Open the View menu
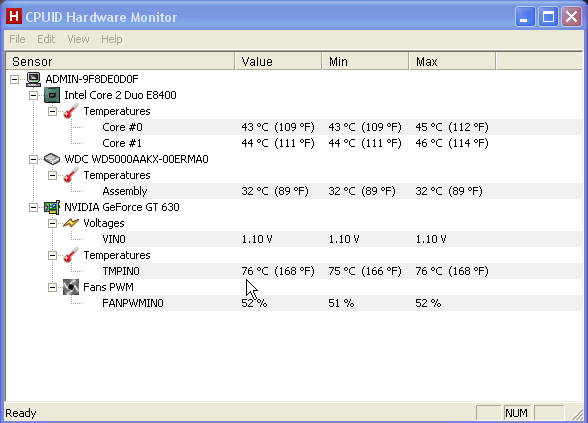This screenshot has height=423, width=588. 78,39
